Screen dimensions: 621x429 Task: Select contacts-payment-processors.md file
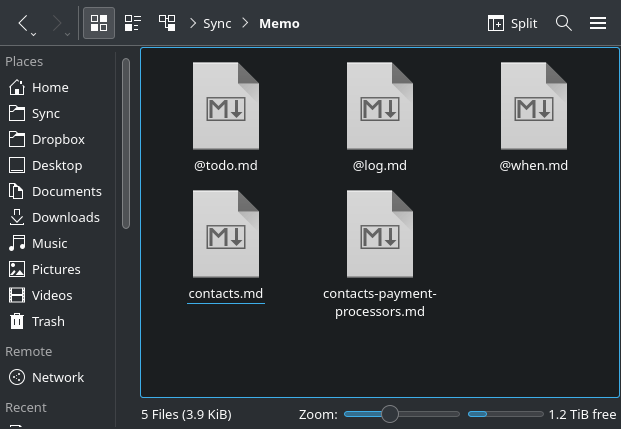click(379, 235)
